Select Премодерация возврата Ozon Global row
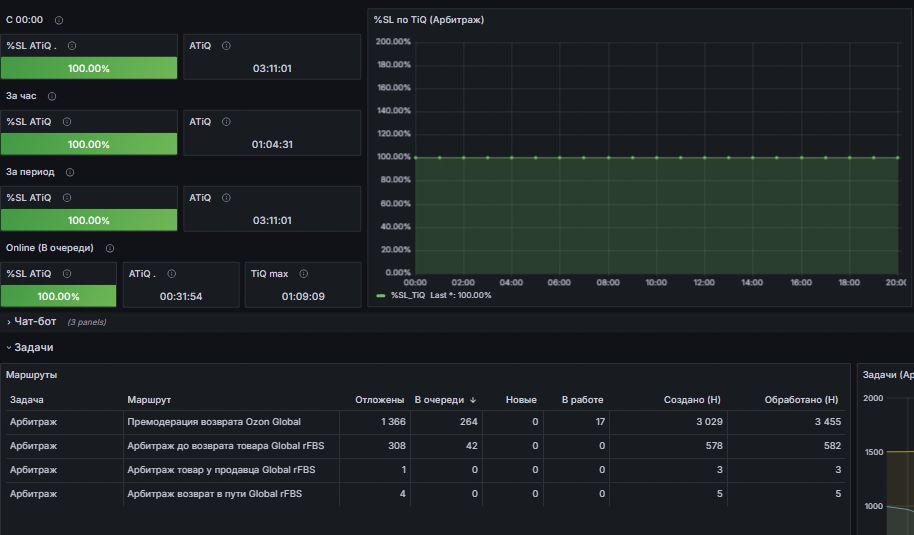 coord(425,422)
